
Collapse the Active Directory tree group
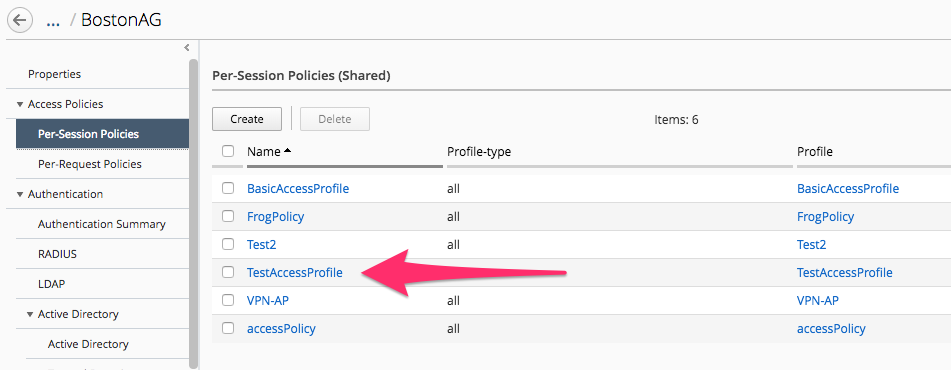click(x=30, y=315)
